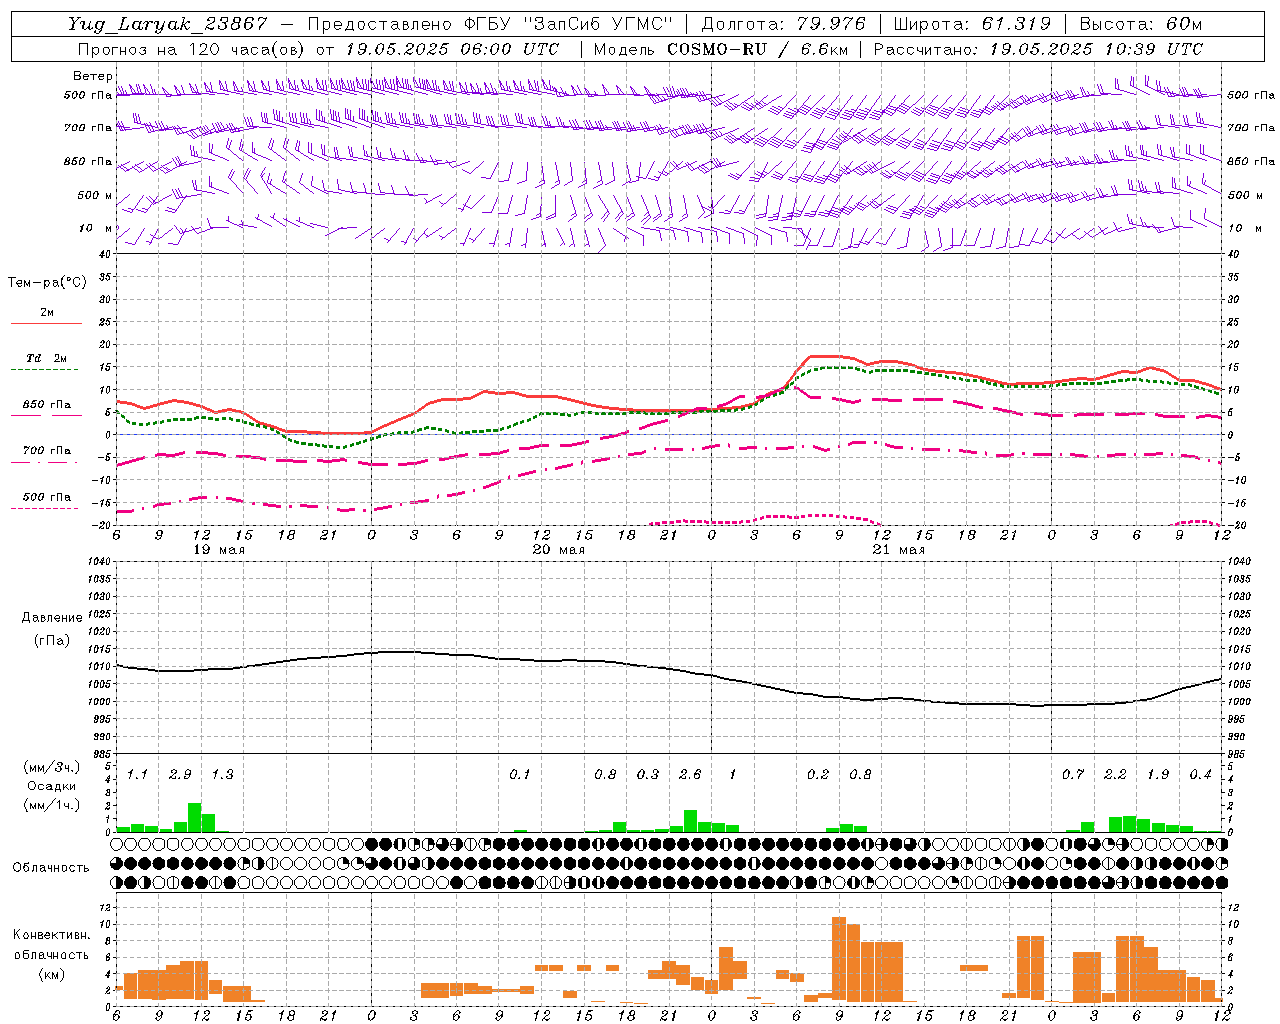Viewport: 1280px width, 1024px height.
Task: Select the 3-hour precipitation value 0.2
Action: 817,774
